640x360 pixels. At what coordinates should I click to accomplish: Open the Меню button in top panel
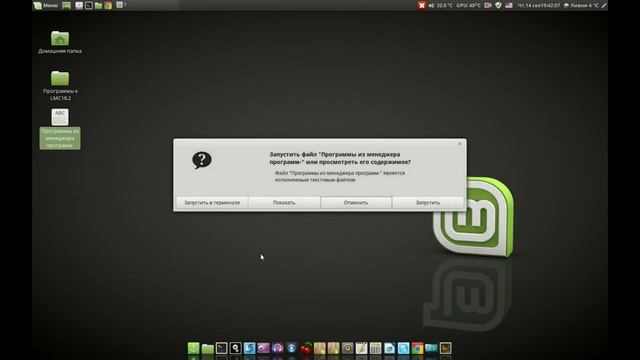pos(46,5)
